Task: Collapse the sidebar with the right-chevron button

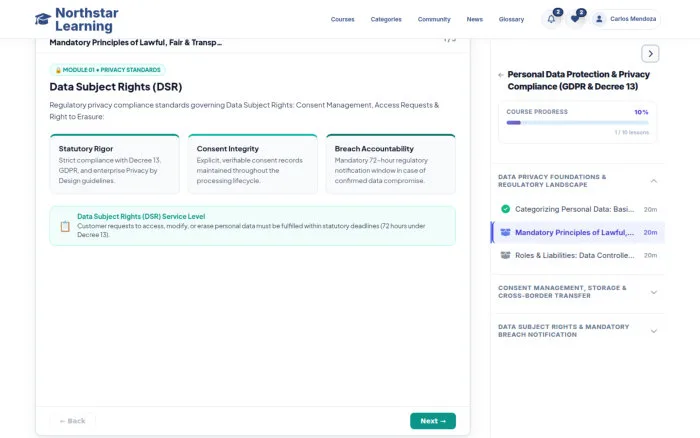Action: [650, 54]
